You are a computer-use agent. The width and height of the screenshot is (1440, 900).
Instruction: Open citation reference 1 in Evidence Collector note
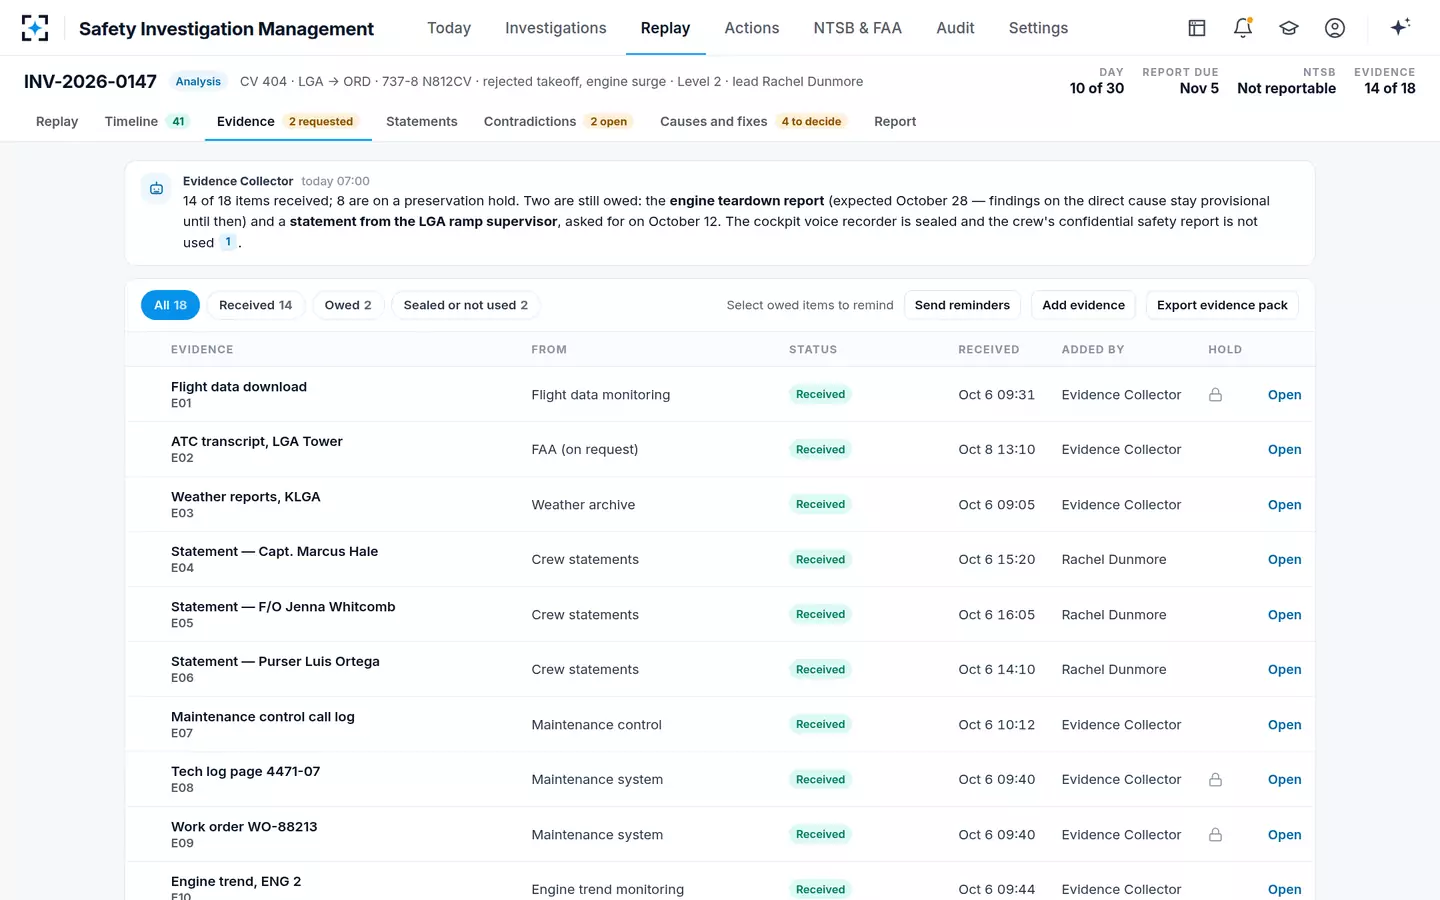click(x=228, y=242)
